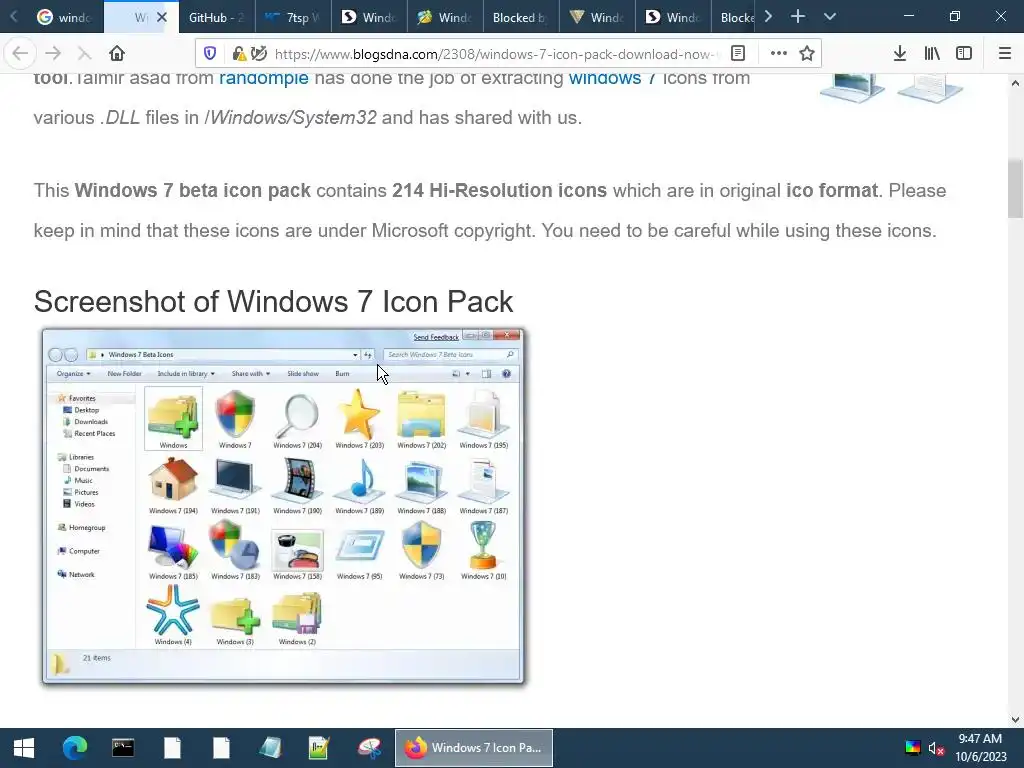Image resolution: width=1024 pixels, height=768 pixels.
Task: Stop loading the current page
Action: pyautogui.click(x=84, y=54)
